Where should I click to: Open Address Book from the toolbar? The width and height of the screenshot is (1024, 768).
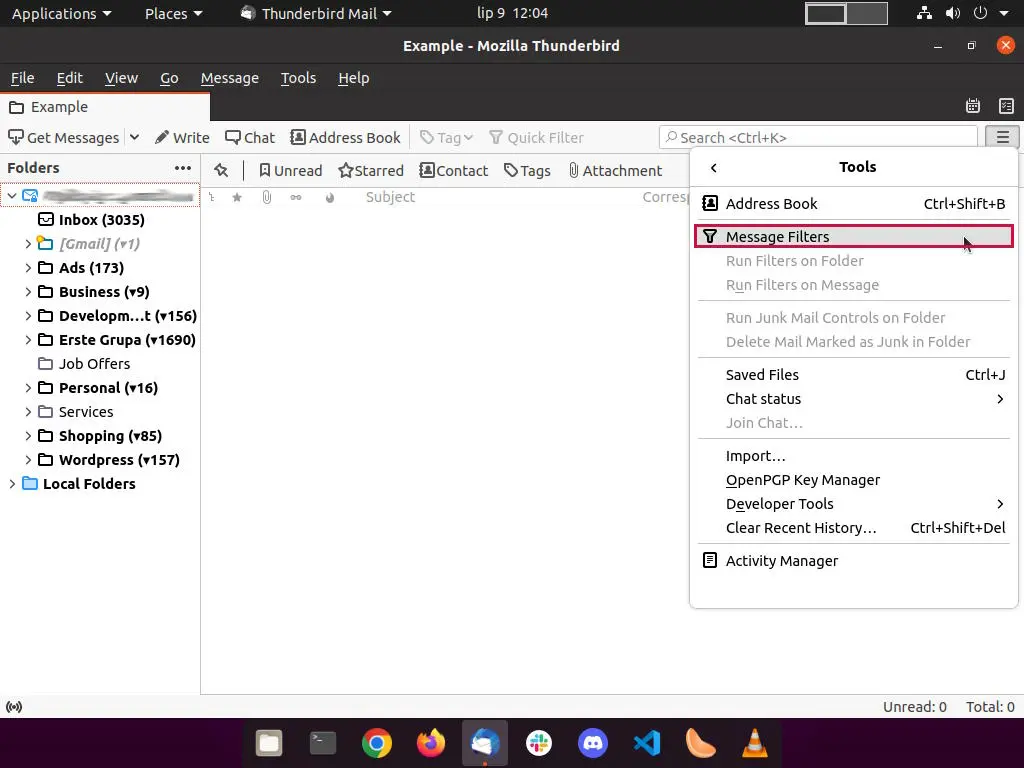click(345, 138)
